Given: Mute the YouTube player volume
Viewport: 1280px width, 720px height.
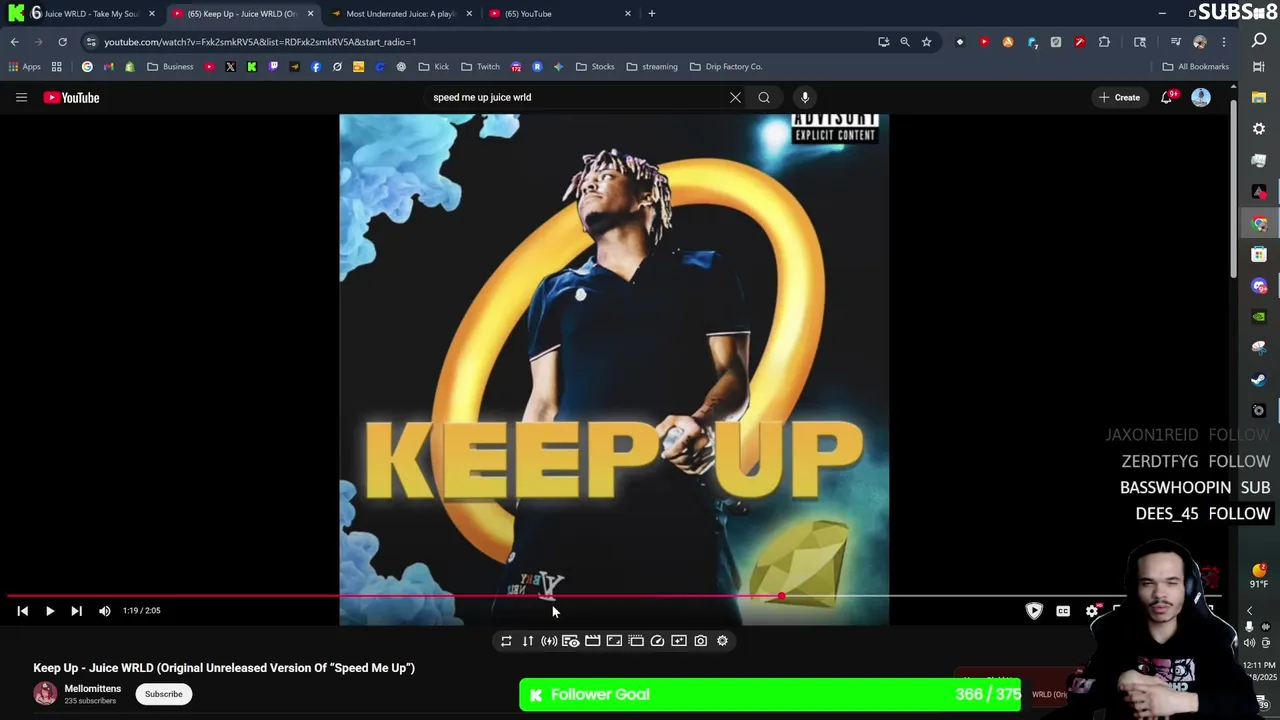Looking at the screenshot, I should [x=104, y=610].
